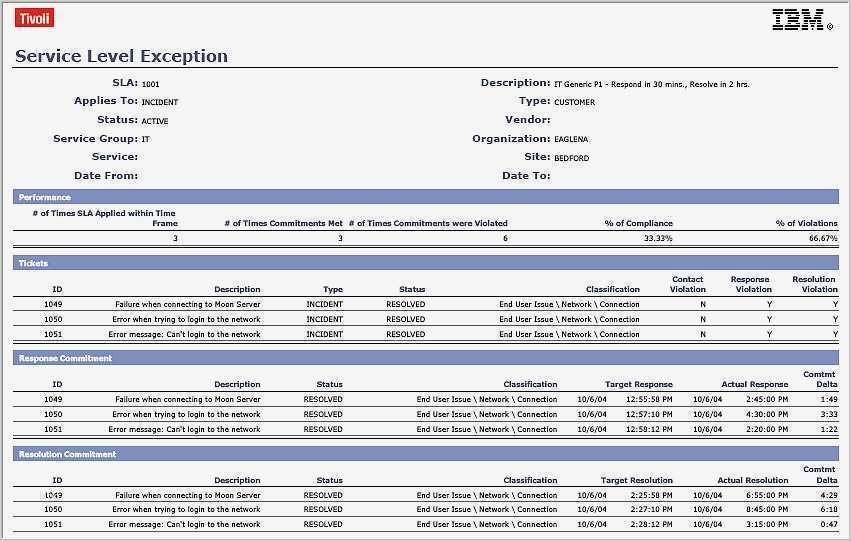This screenshot has width=851, height=541.
Task: Click ticket ID 1051 in the Tickets table
Action: click(53, 334)
